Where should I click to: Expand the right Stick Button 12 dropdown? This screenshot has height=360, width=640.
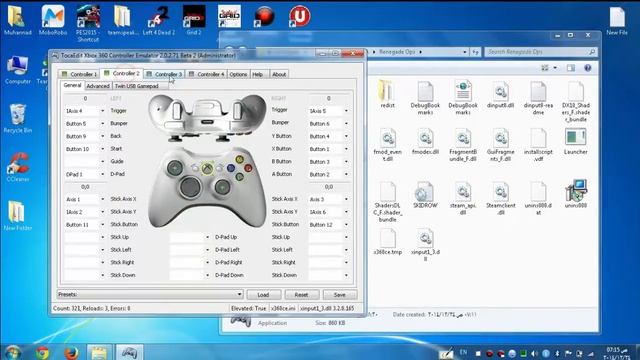346,224
